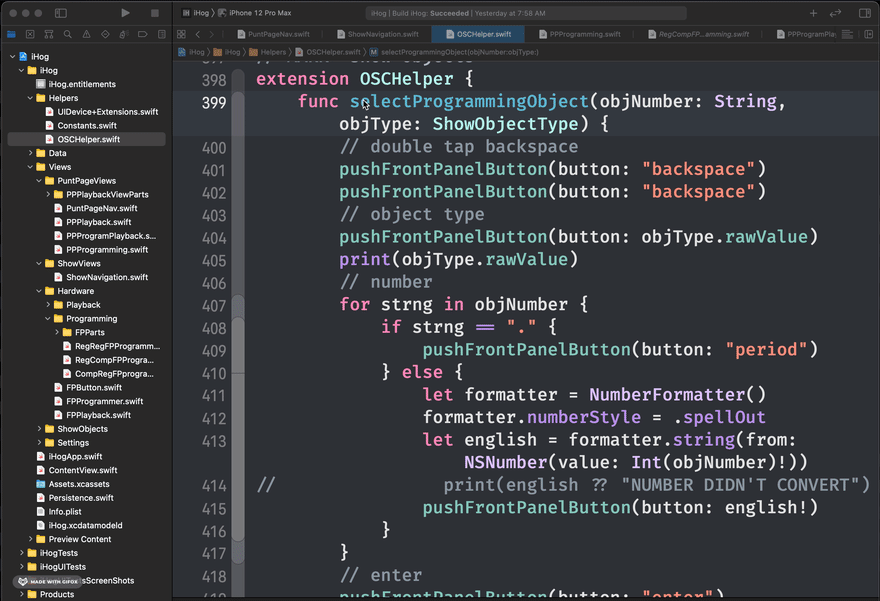Click code folding ribbon at line 410
Image resolution: width=880 pixels, height=601 pixels.
239,373
